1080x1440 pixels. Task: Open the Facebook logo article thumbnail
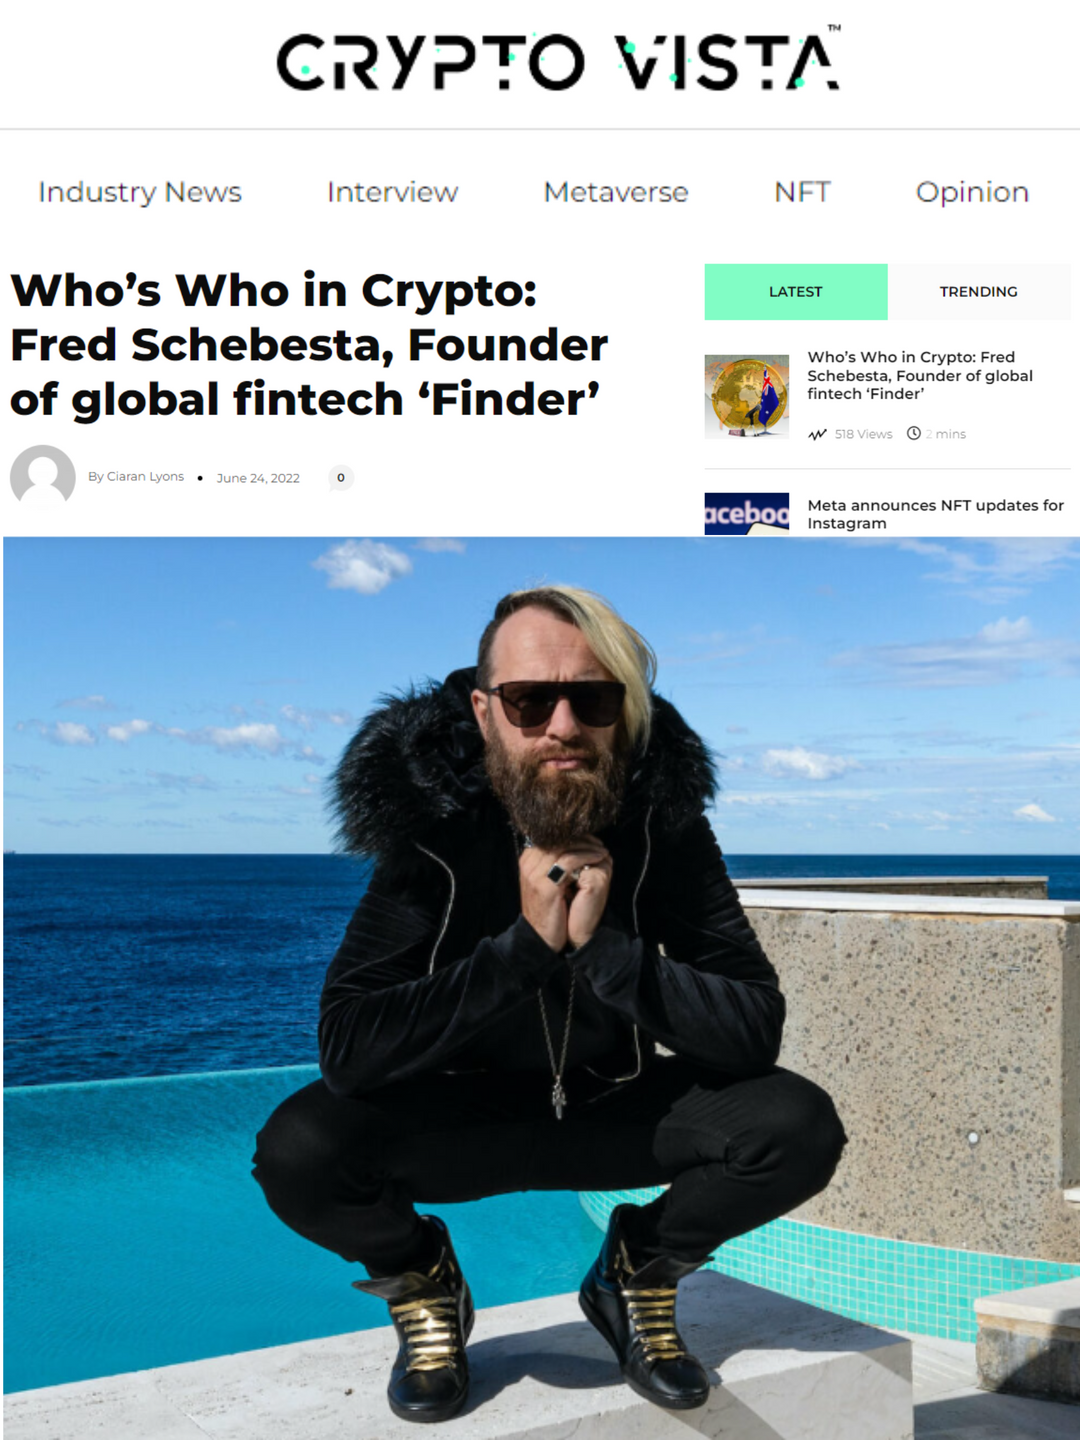tap(746, 514)
